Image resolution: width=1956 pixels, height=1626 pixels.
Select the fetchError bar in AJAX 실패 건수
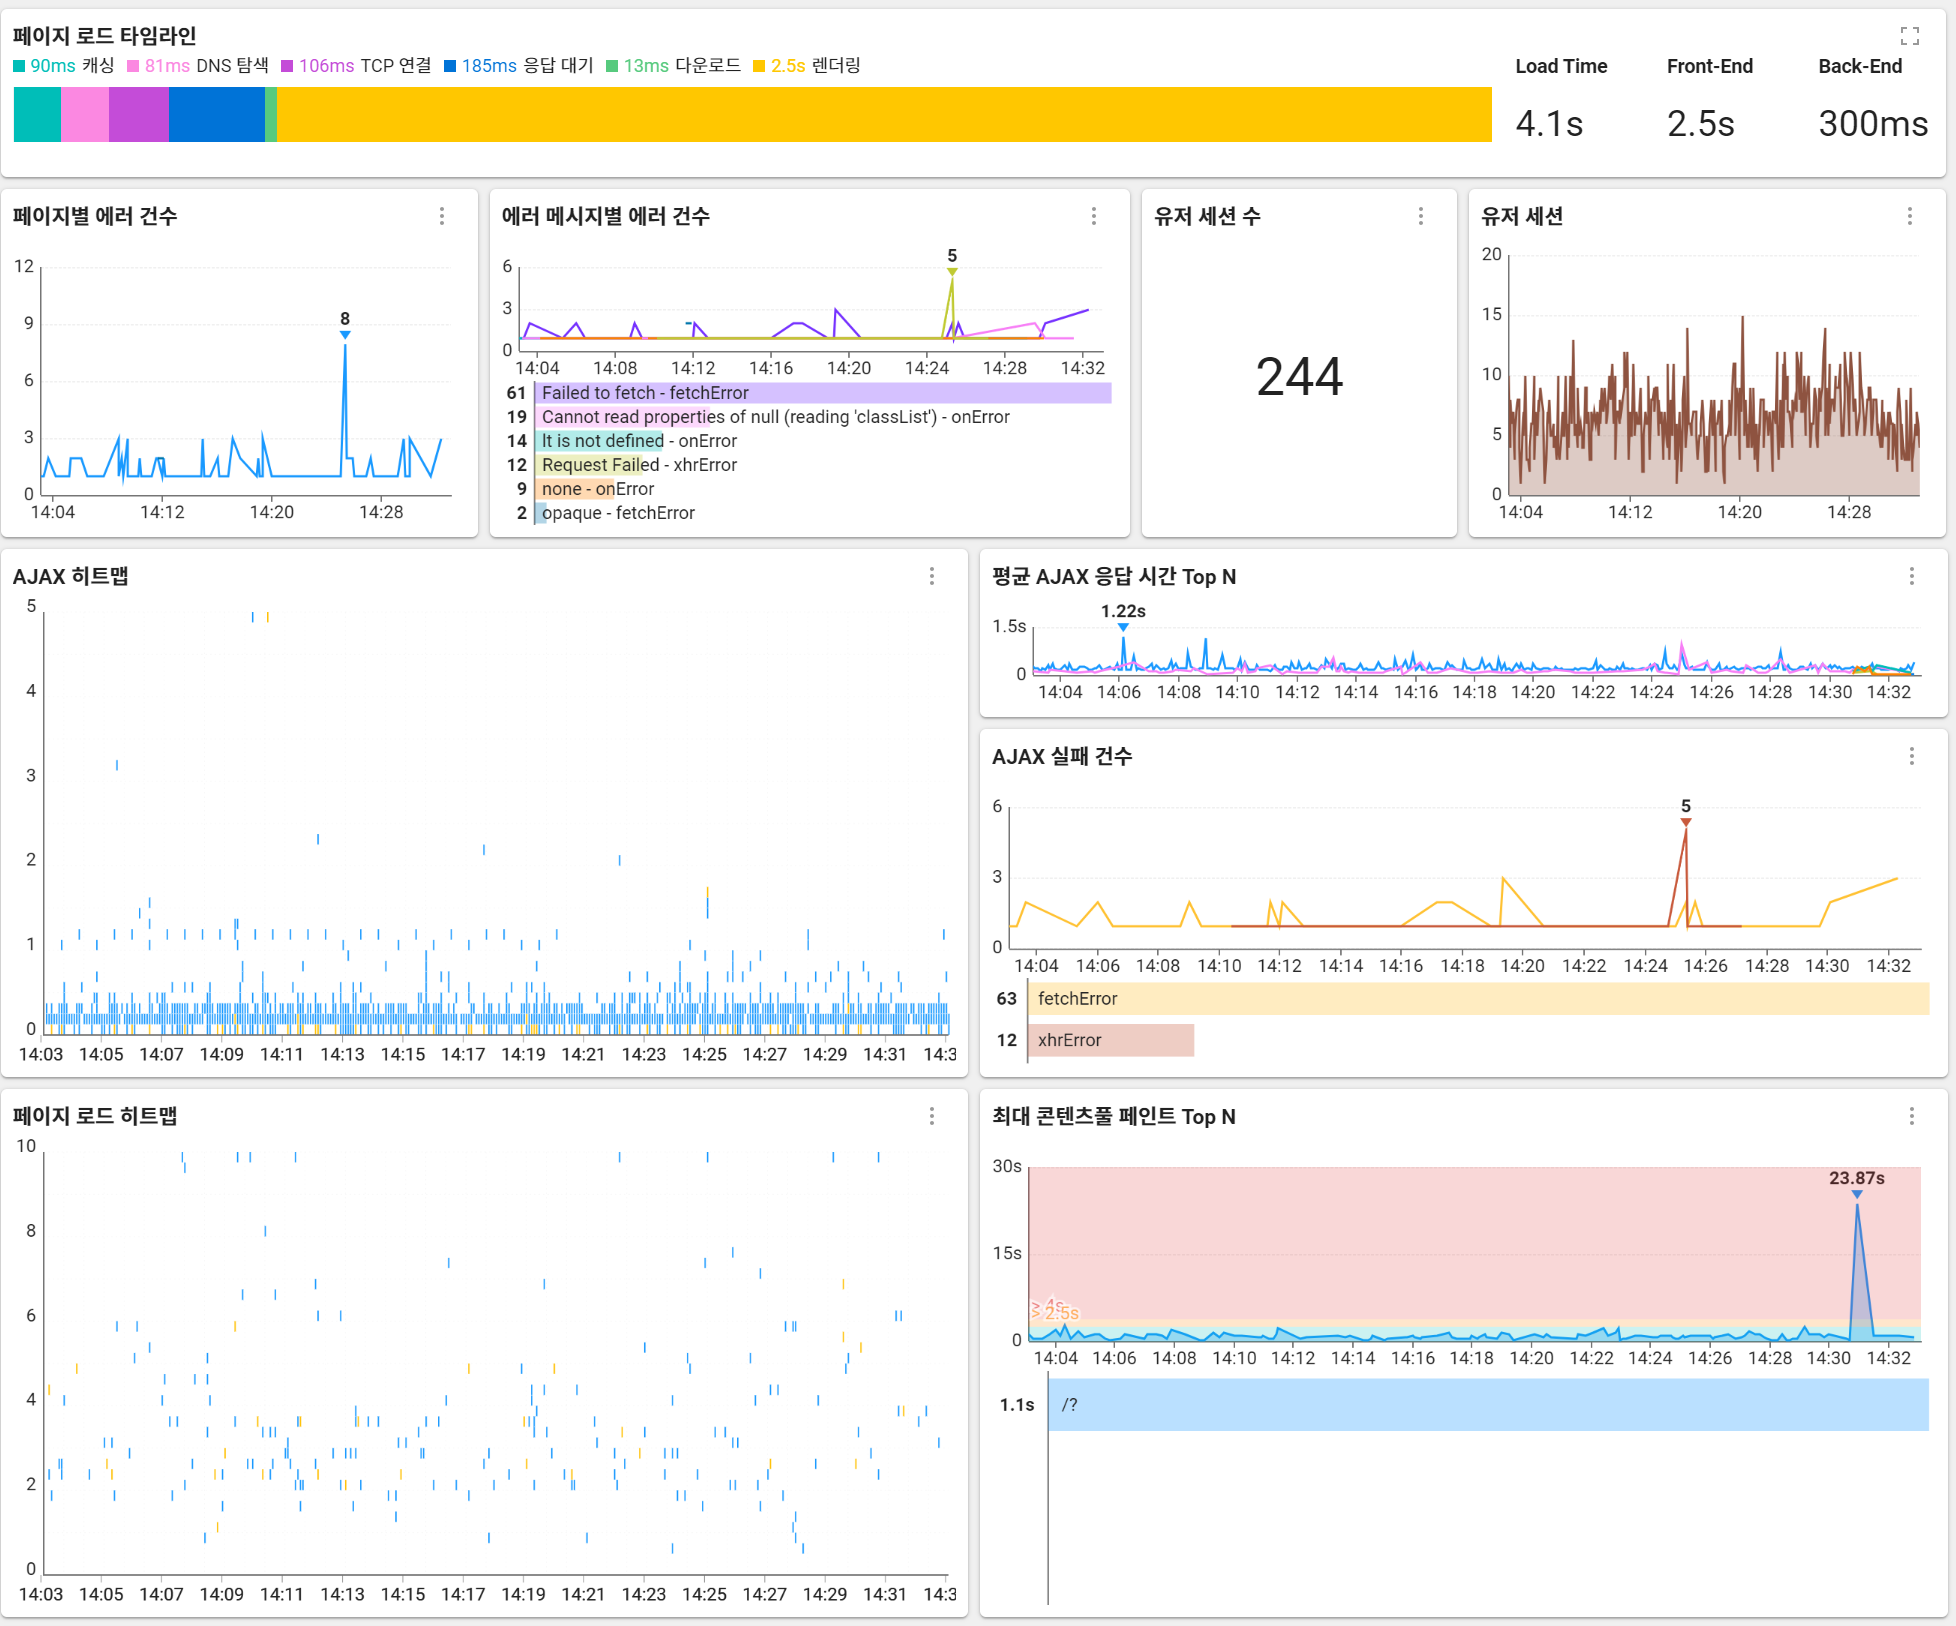1478,999
